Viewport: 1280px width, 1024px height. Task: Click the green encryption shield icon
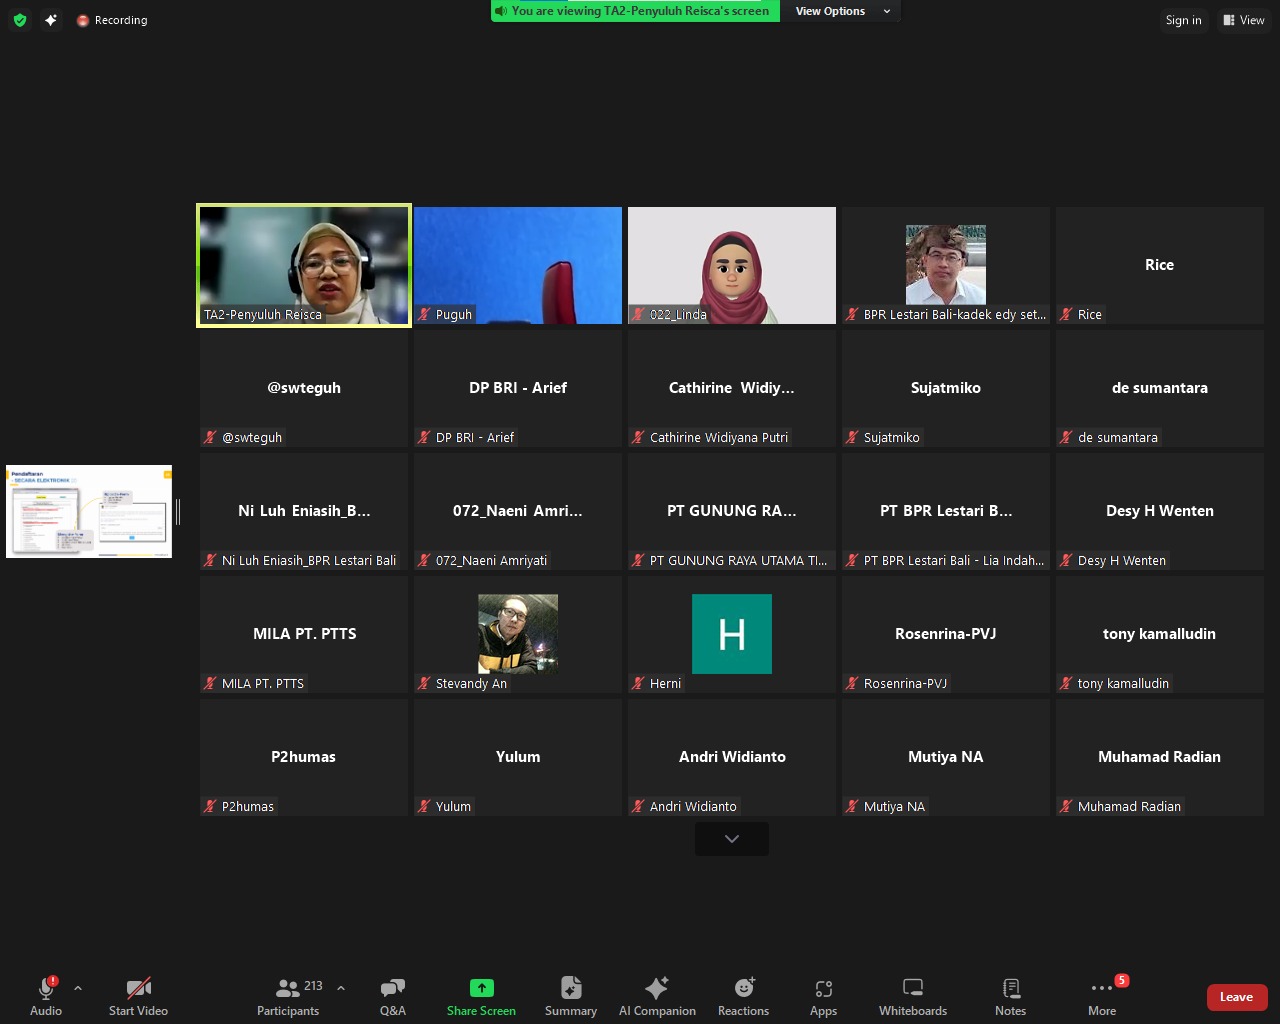click(20, 20)
